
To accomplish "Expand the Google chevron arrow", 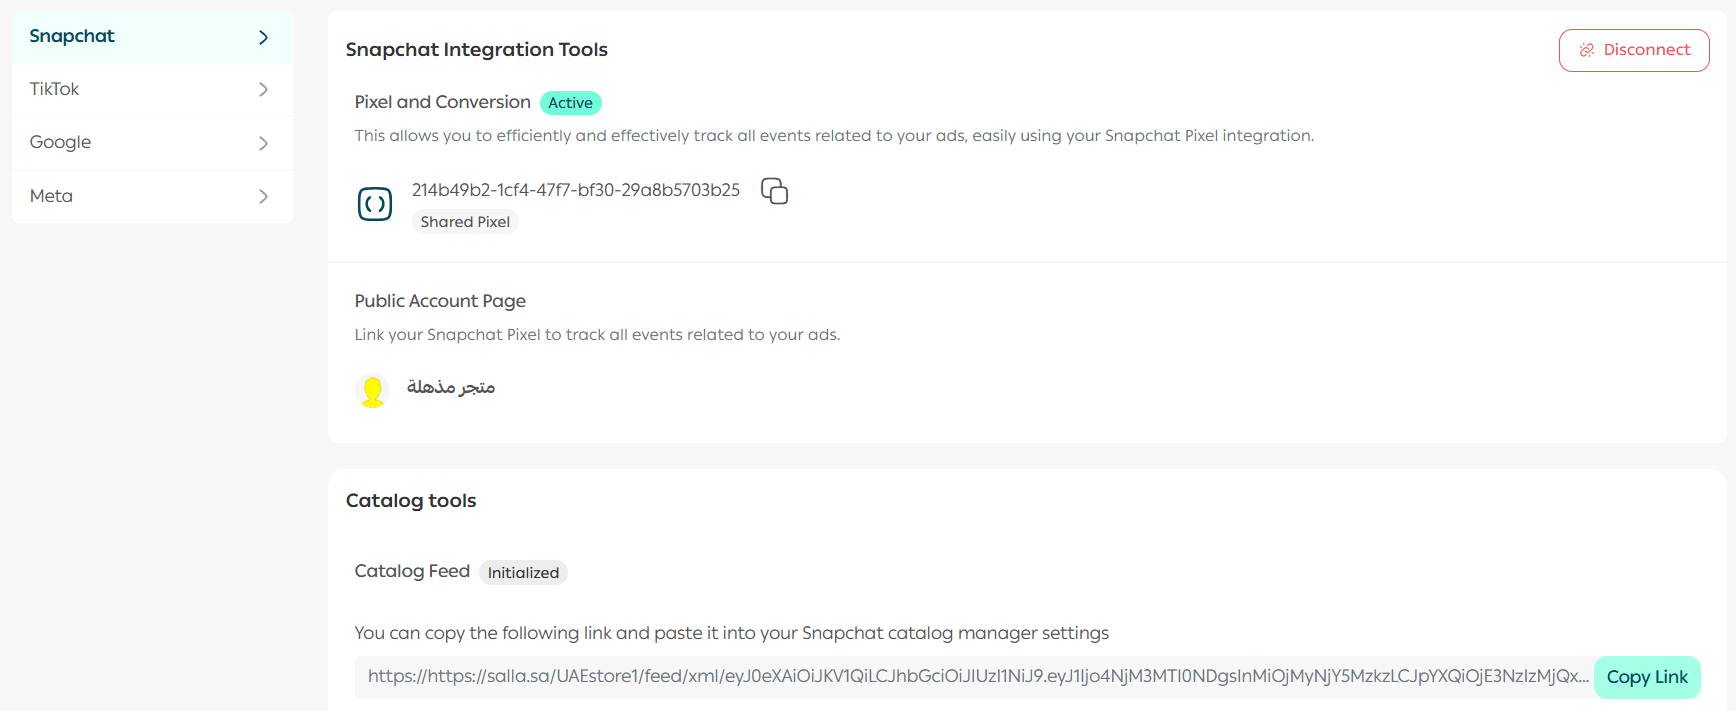I will tap(263, 143).
